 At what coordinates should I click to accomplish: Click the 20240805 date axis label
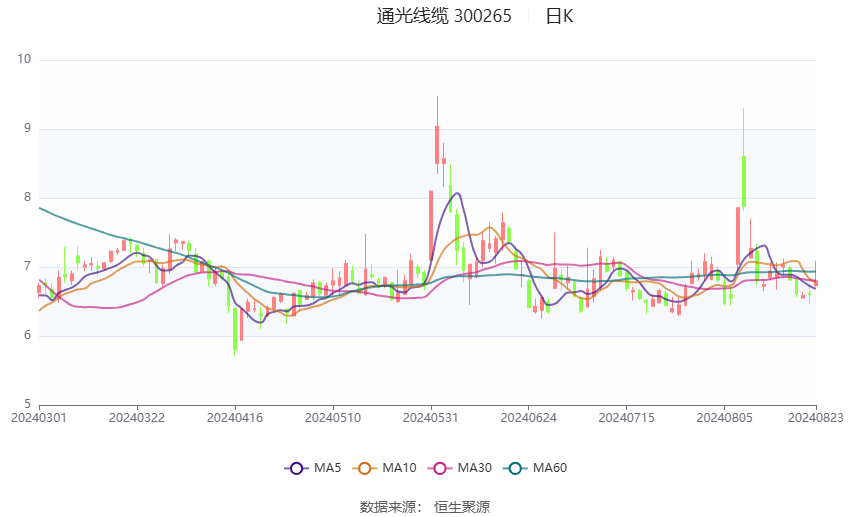click(724, 418)
